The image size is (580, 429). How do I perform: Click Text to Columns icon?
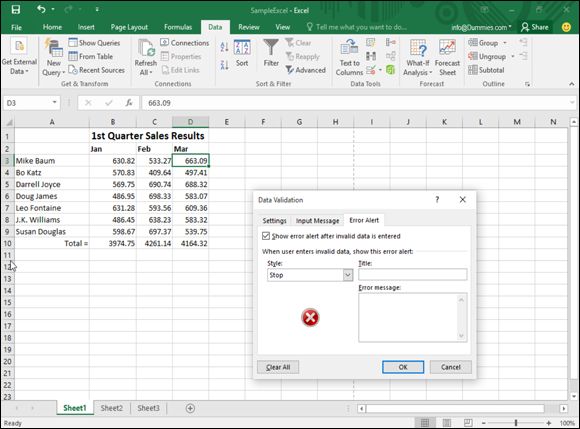(349, 47)
